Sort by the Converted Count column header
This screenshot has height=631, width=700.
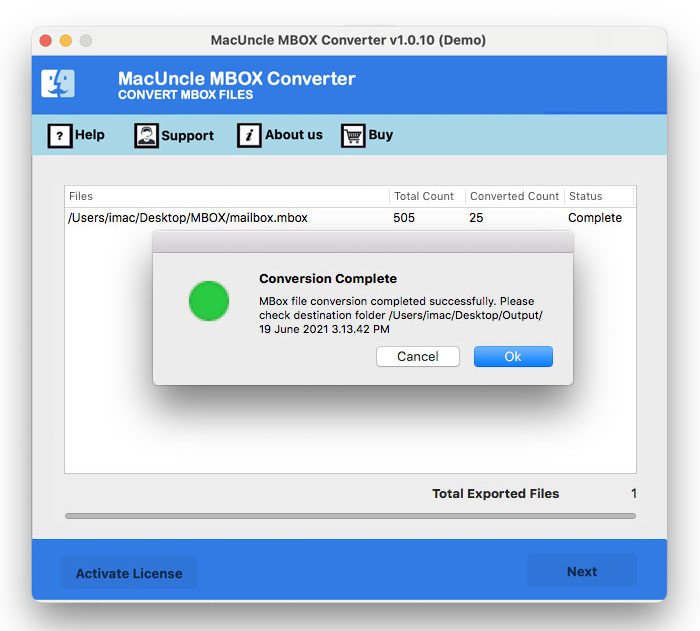coord(514,196)
